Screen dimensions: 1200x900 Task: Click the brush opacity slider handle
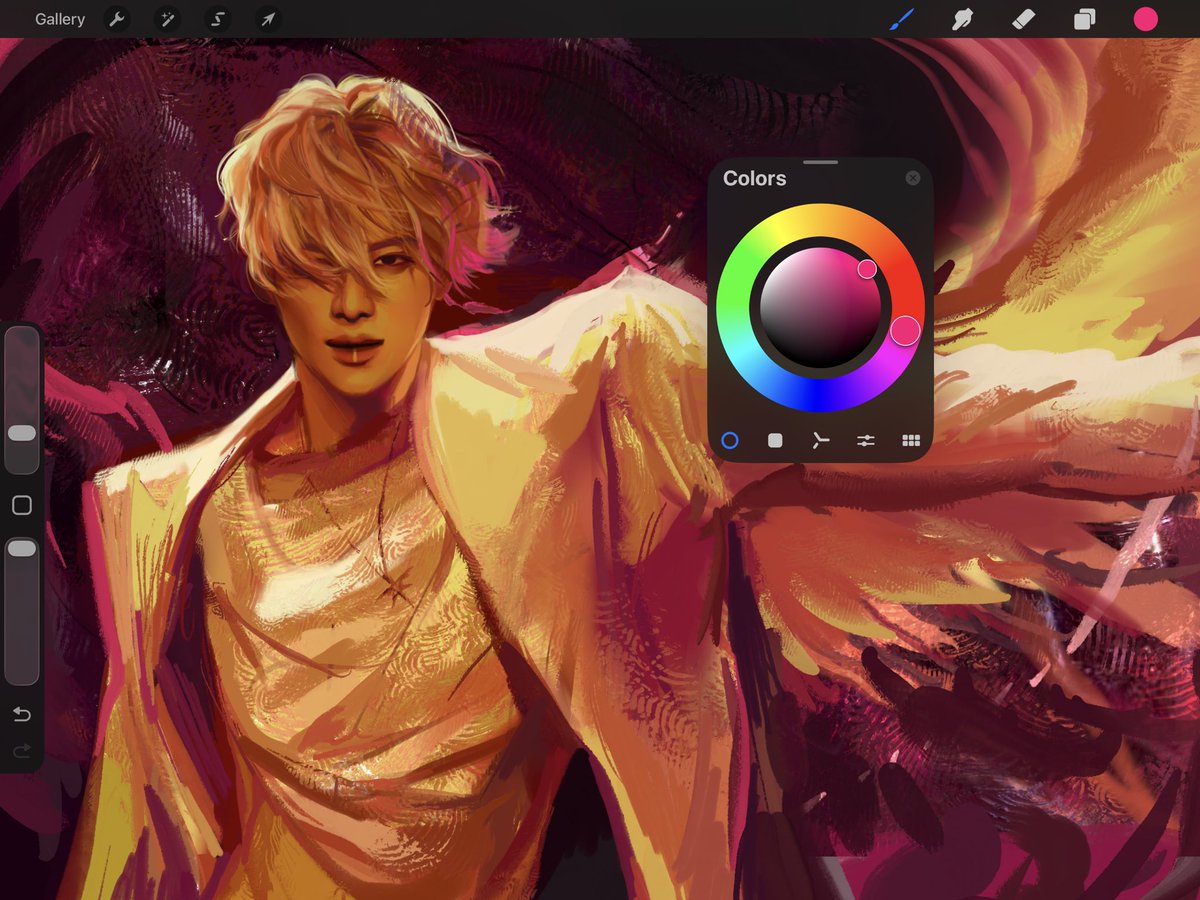22,549
